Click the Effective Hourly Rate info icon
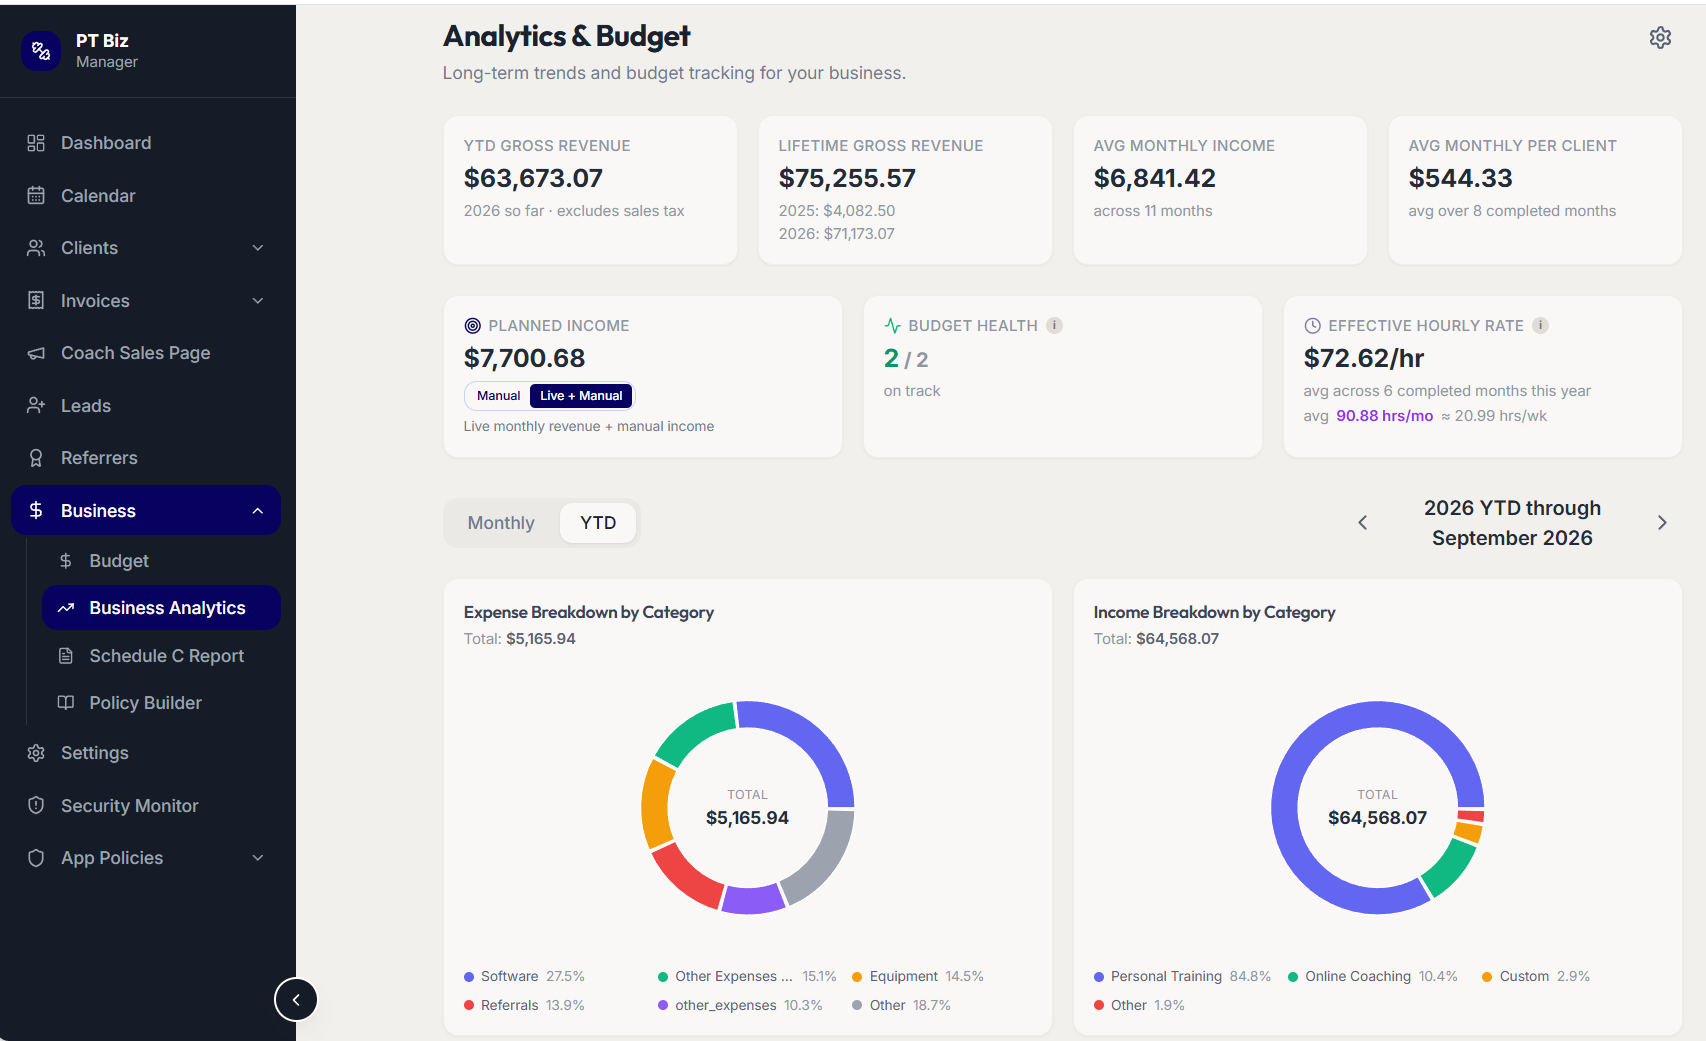This screenshot has width=1706, height=1041. 1540,325
